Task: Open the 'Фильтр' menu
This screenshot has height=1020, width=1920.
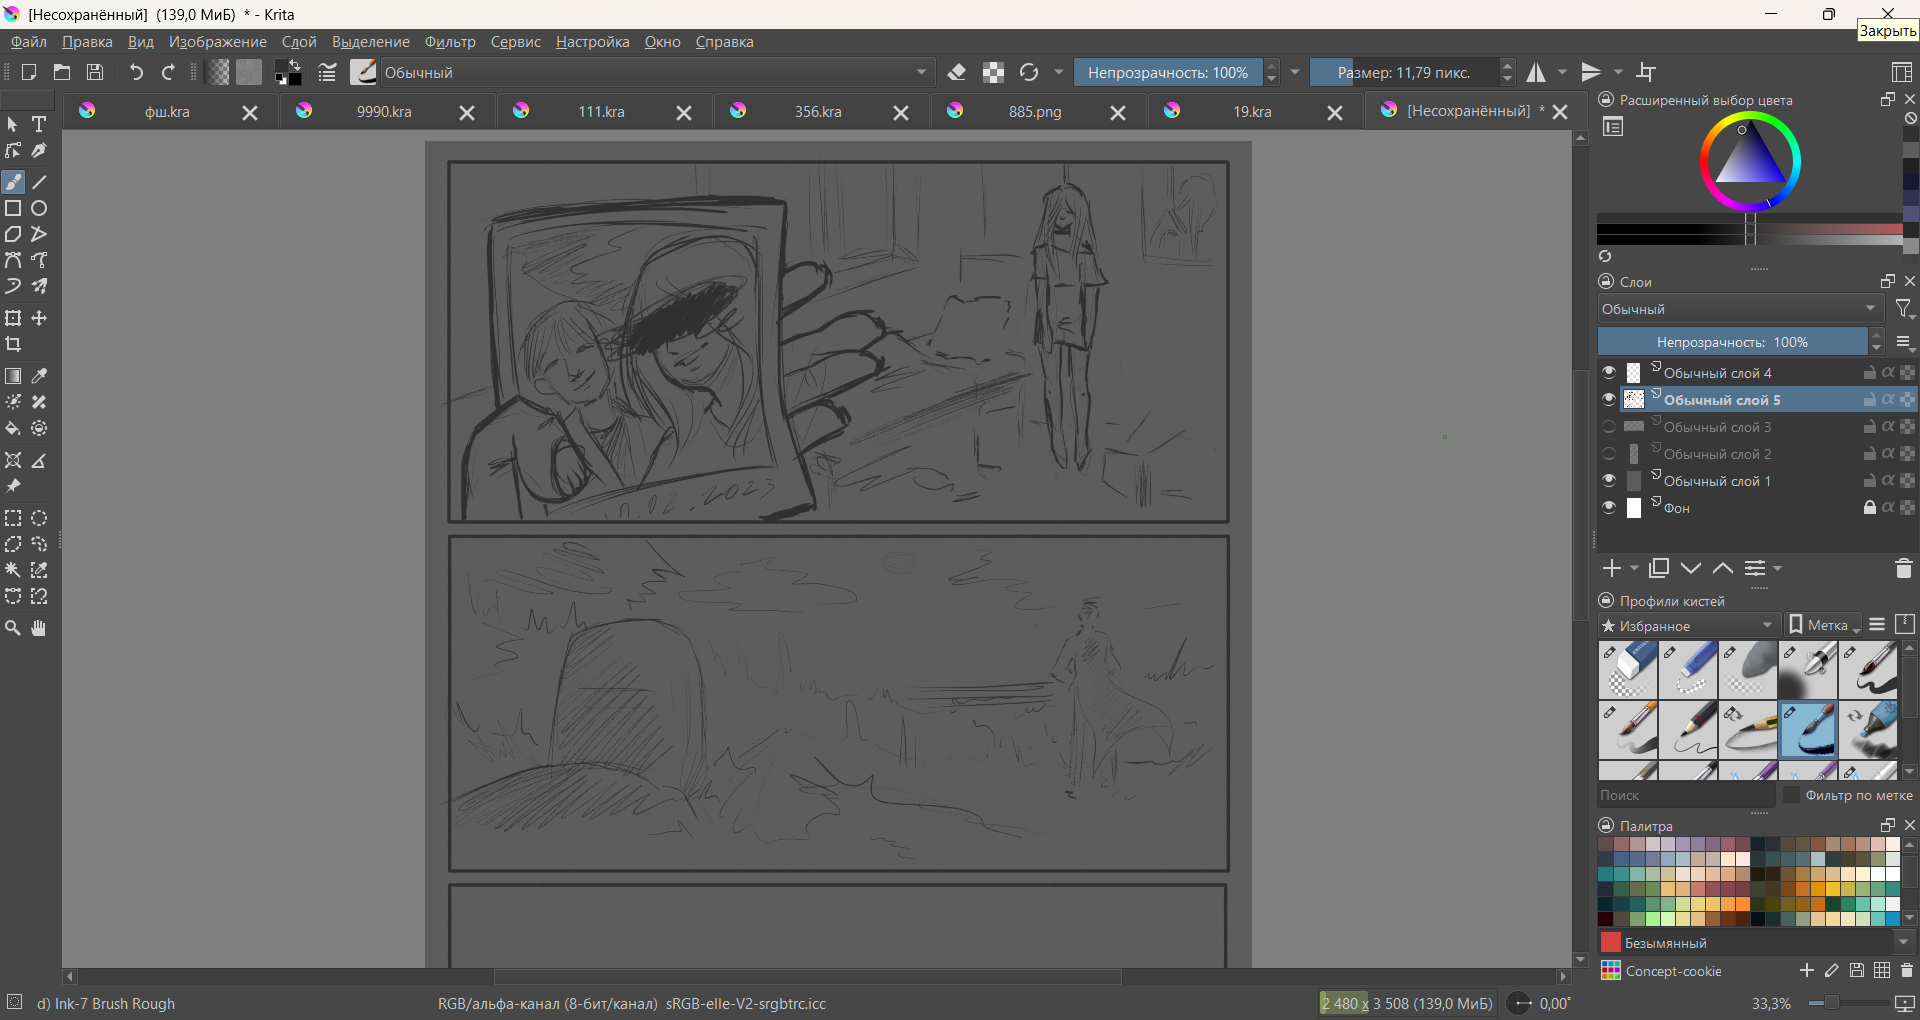Action: coord(449,42)
